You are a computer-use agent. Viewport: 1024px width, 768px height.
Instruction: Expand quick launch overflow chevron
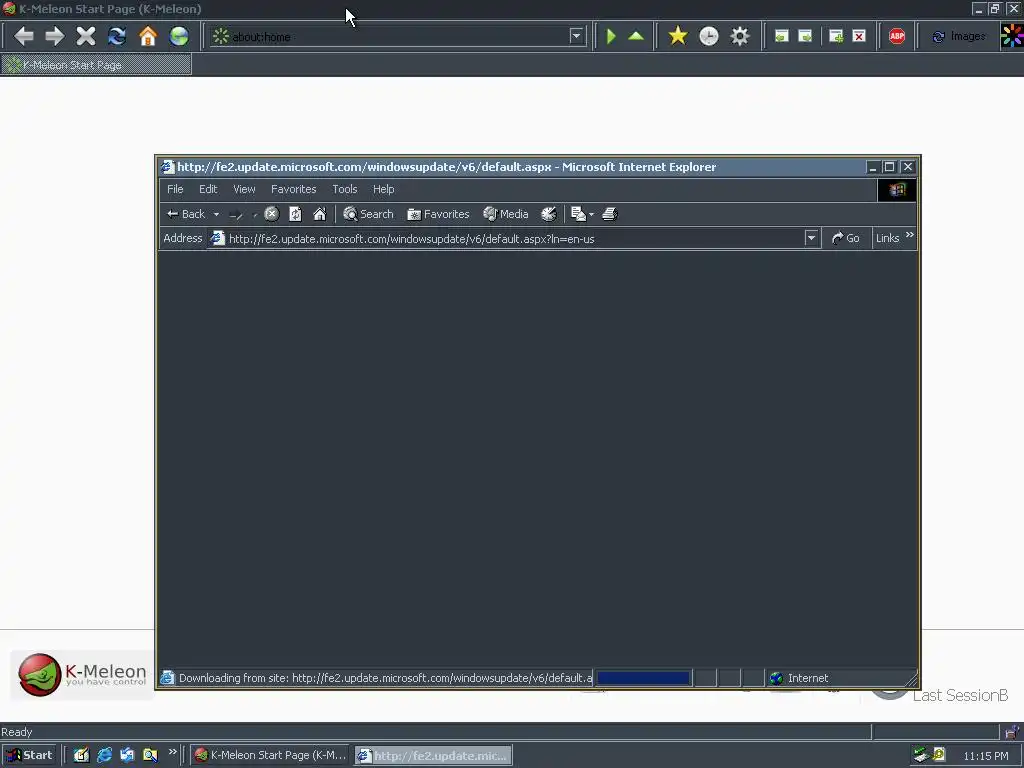point(172,752)
